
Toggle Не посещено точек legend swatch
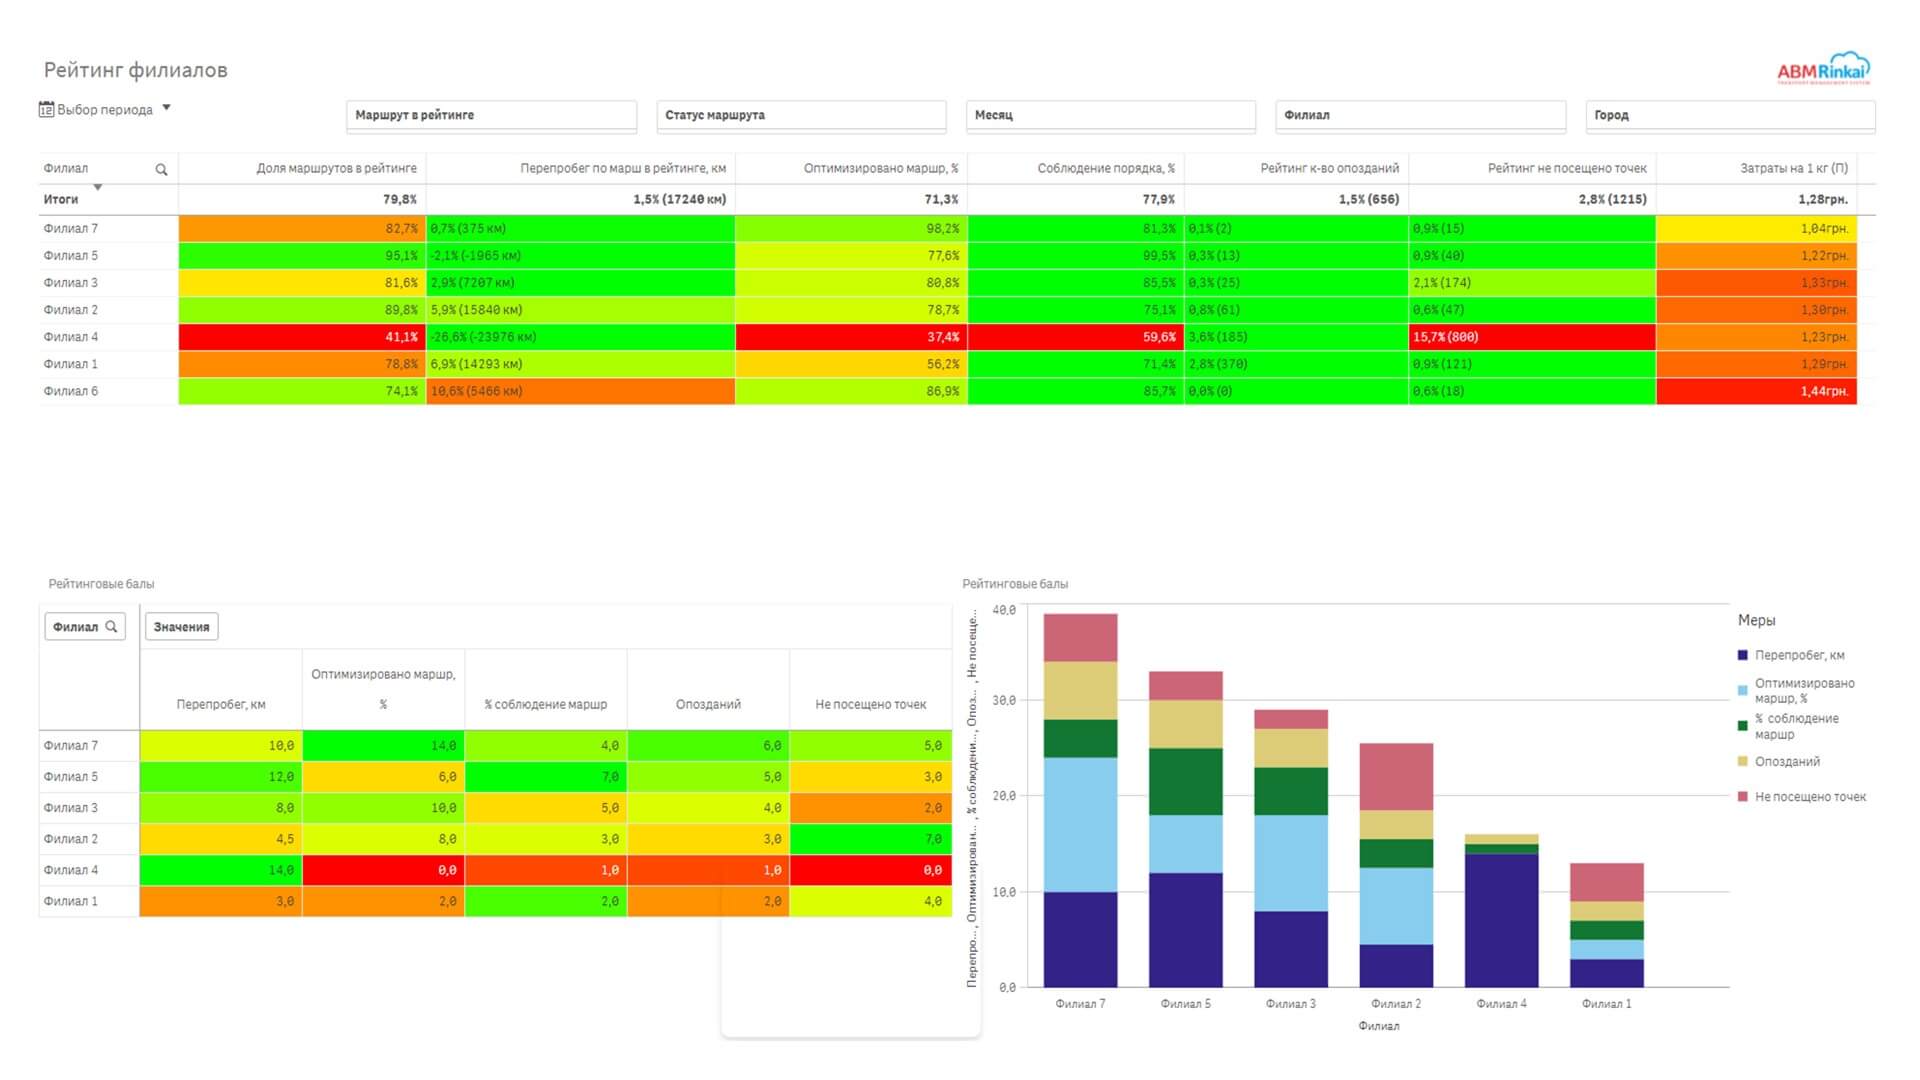pyautogui.click(x=1743, y=797)
